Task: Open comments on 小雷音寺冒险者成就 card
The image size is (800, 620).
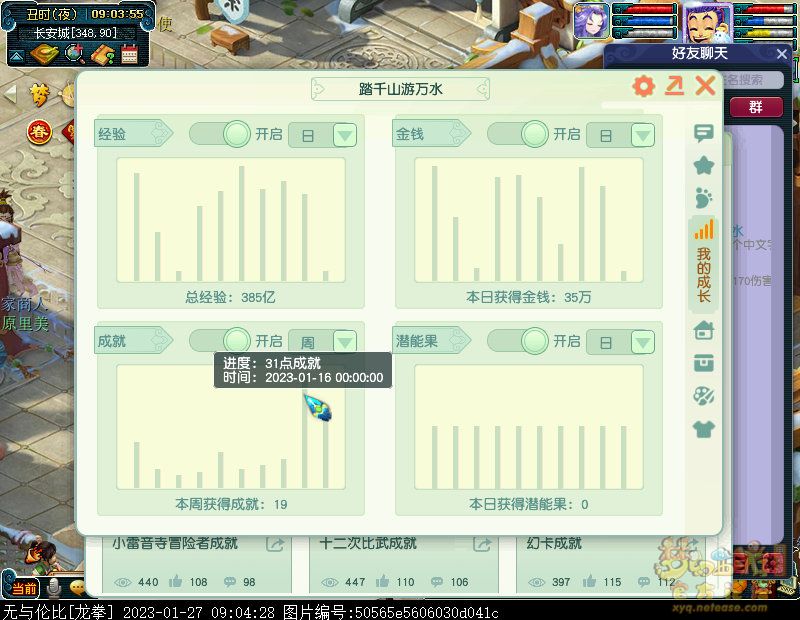Action: pos(230,582)
